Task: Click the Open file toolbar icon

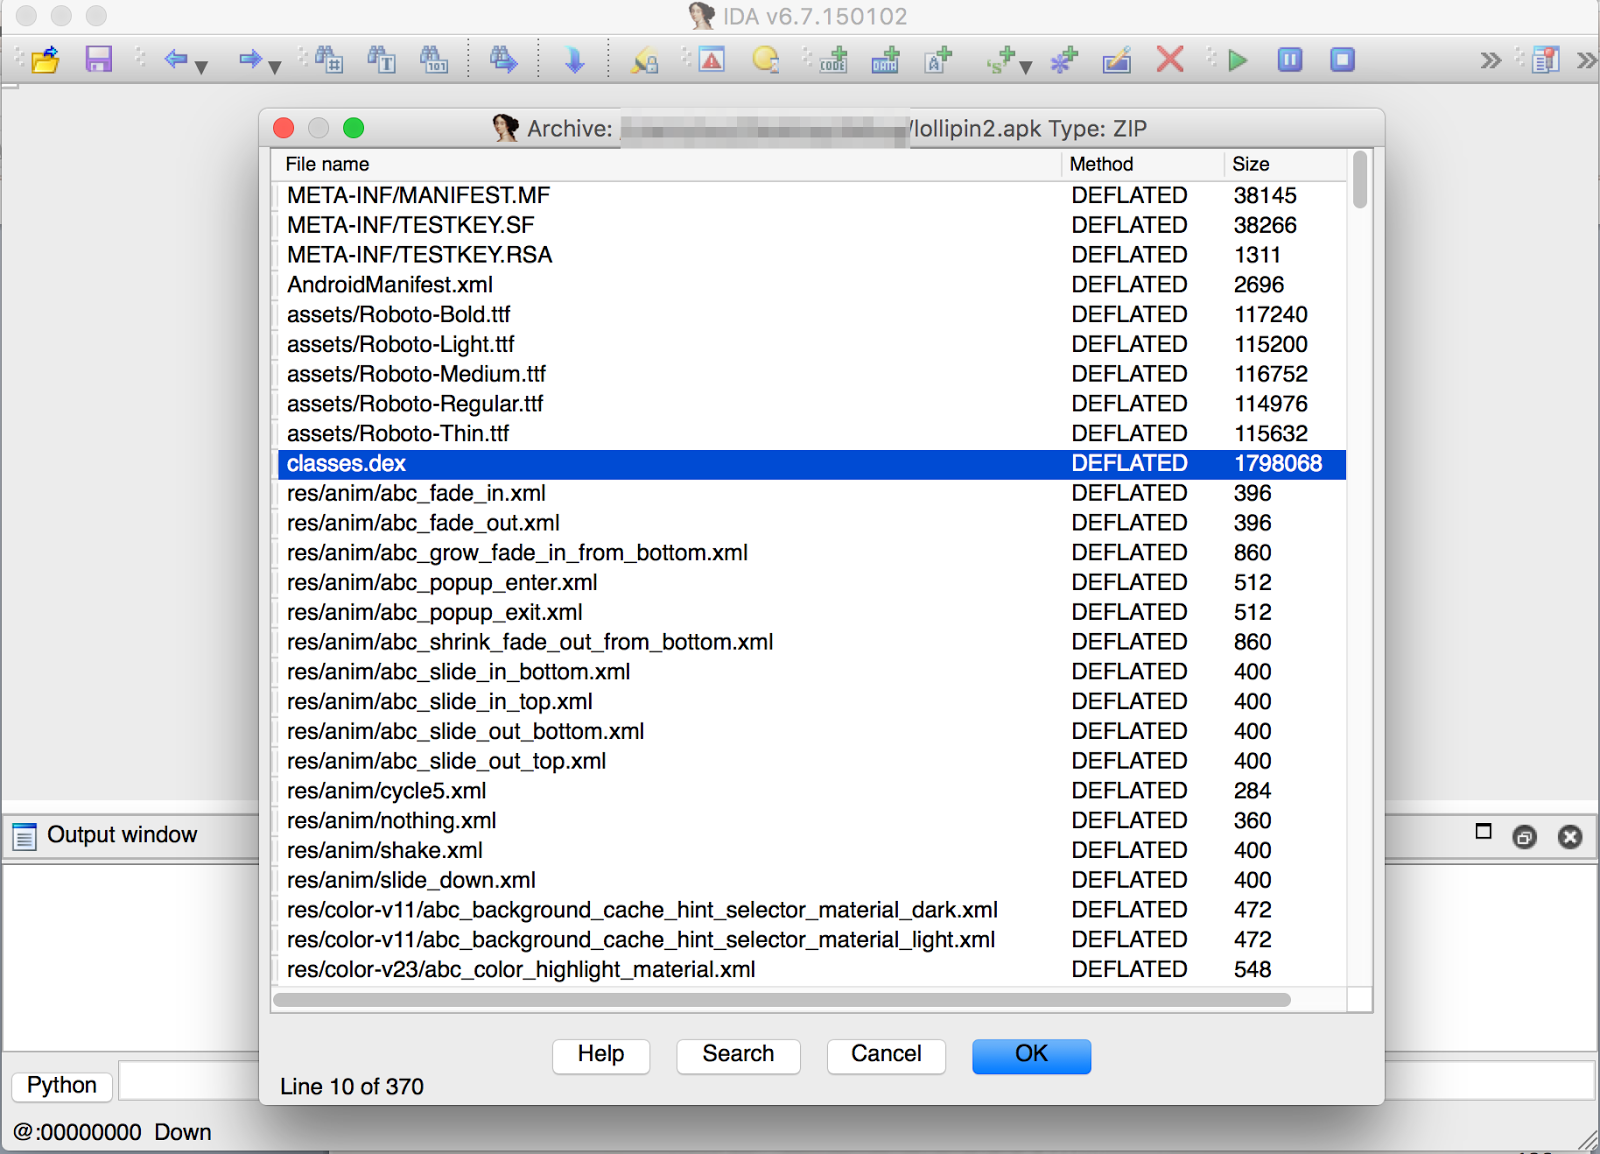Action: pyautogui.click(x=46, y=60)
